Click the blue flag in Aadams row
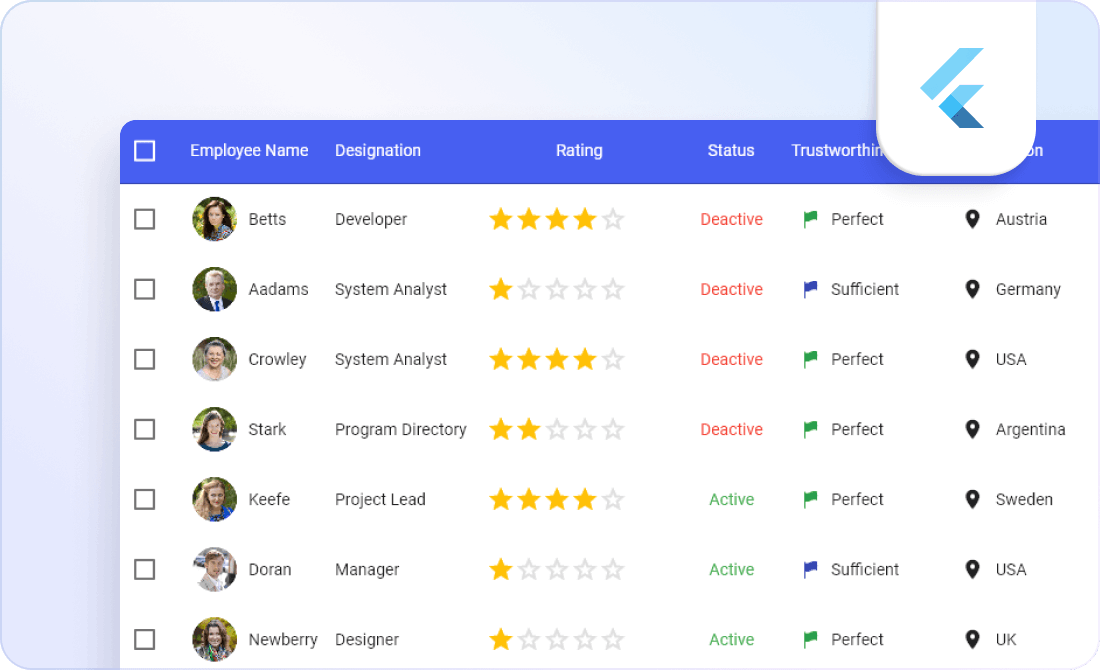This screenshot has height=670, width=1100. click(x=810, y=289)
